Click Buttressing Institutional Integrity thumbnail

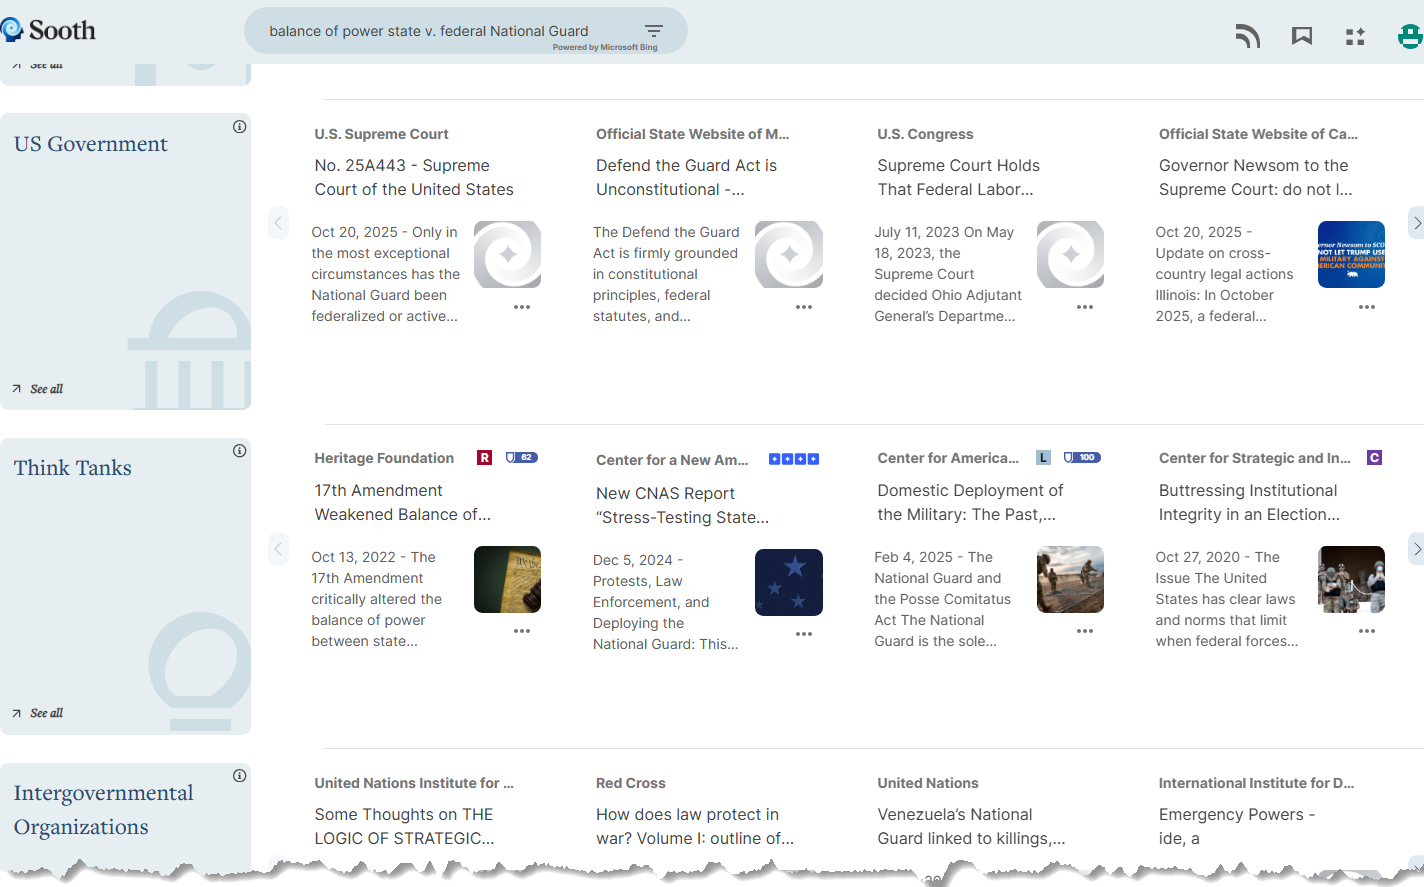click(1351, 579)
